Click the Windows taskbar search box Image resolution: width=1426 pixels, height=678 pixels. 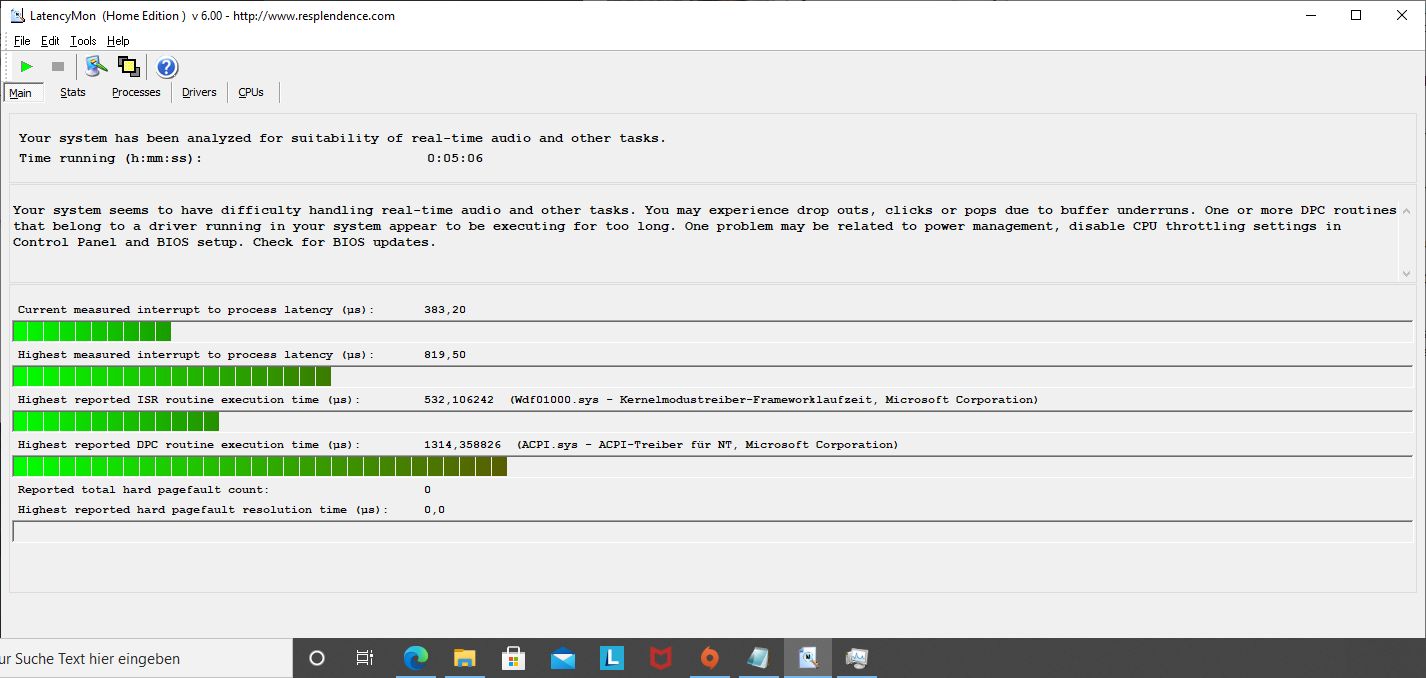pos(146,658)
